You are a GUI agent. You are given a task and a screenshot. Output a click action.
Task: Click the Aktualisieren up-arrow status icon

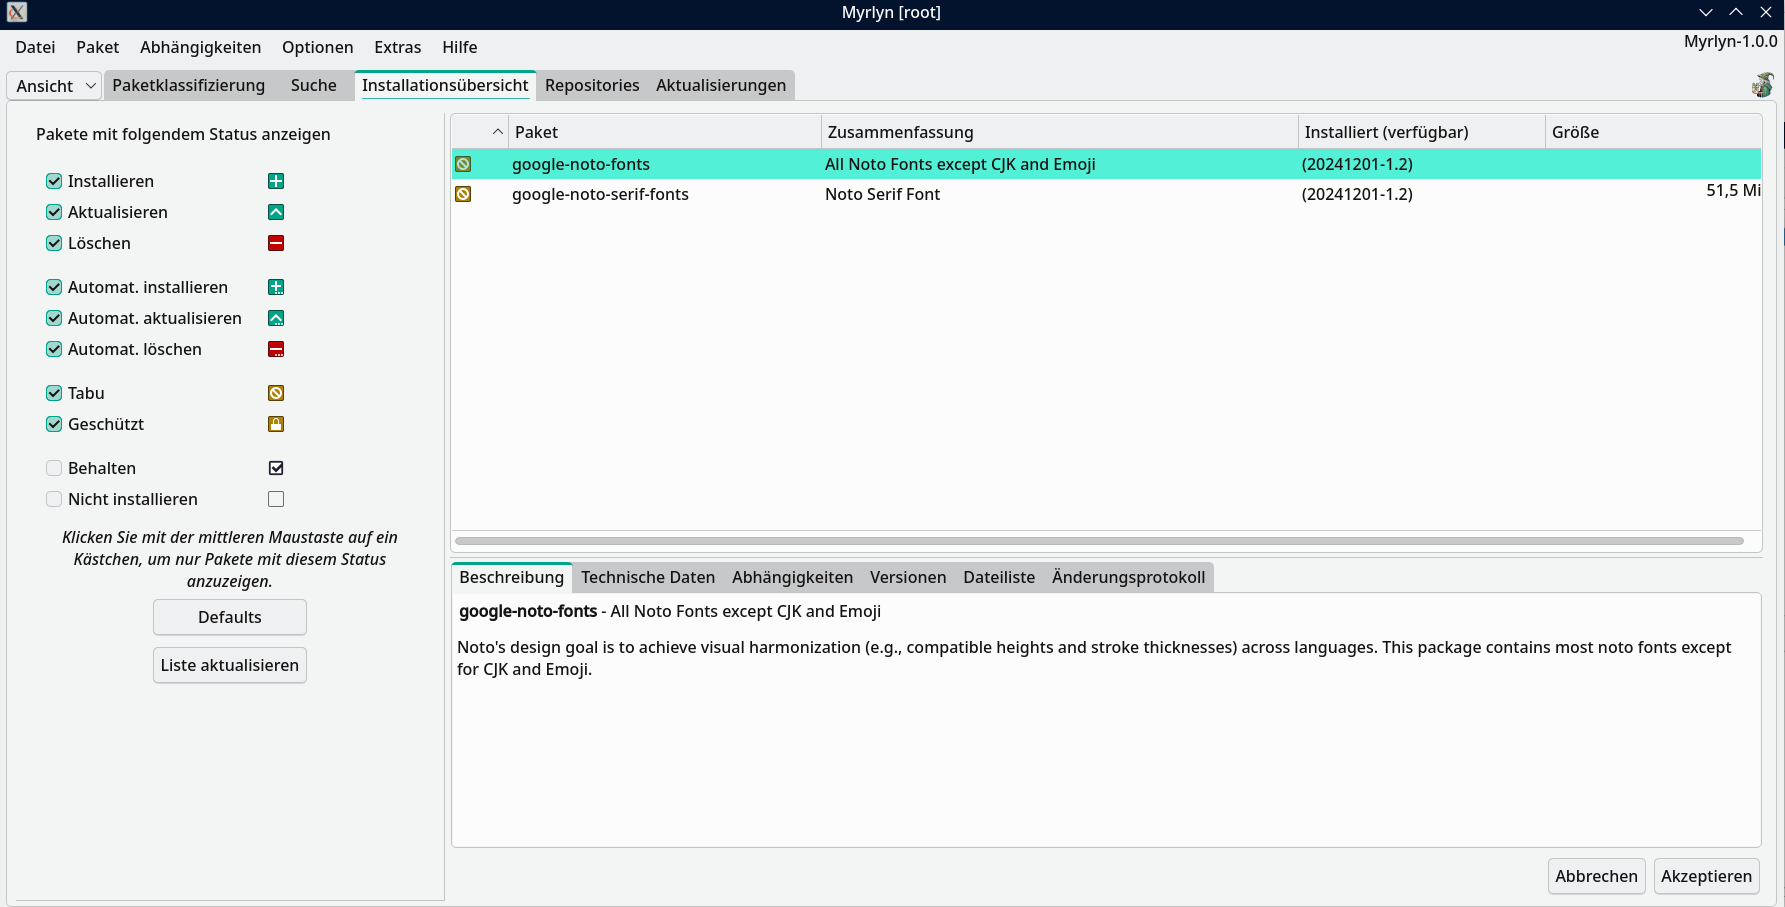coord(276,212)
